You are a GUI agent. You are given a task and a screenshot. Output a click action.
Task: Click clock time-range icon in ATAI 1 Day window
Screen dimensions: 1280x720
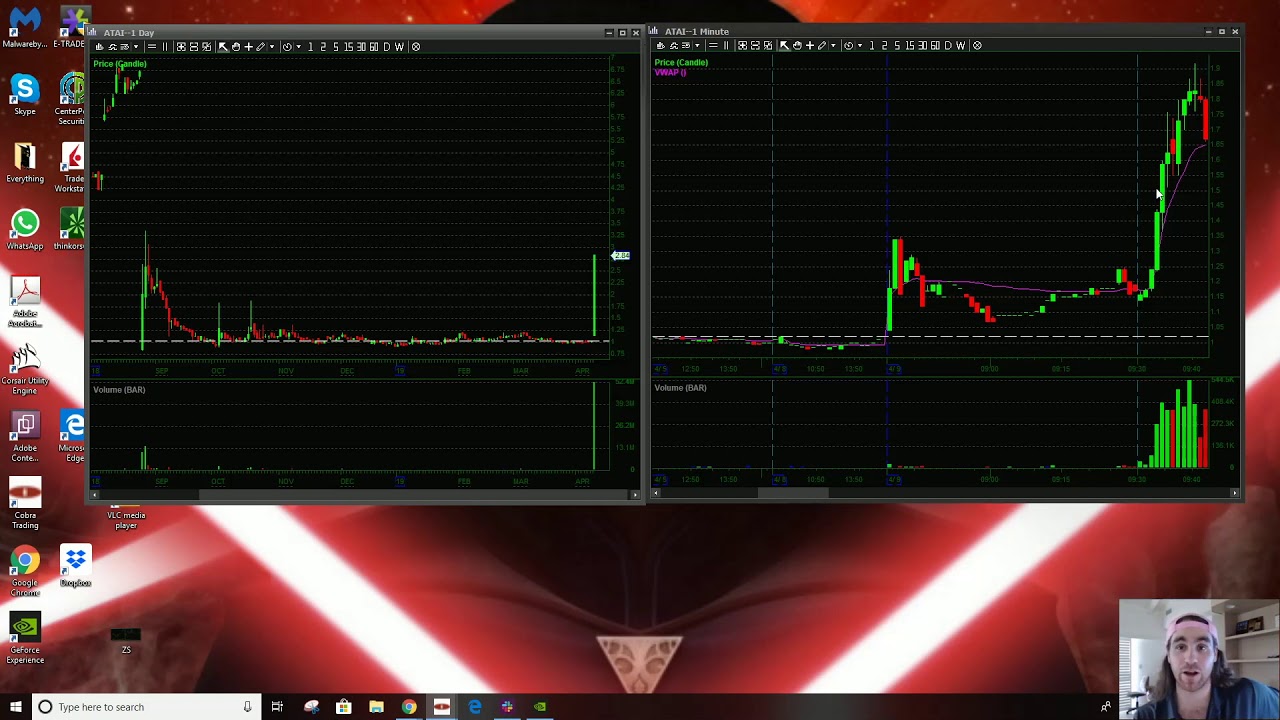coord(287,46)
